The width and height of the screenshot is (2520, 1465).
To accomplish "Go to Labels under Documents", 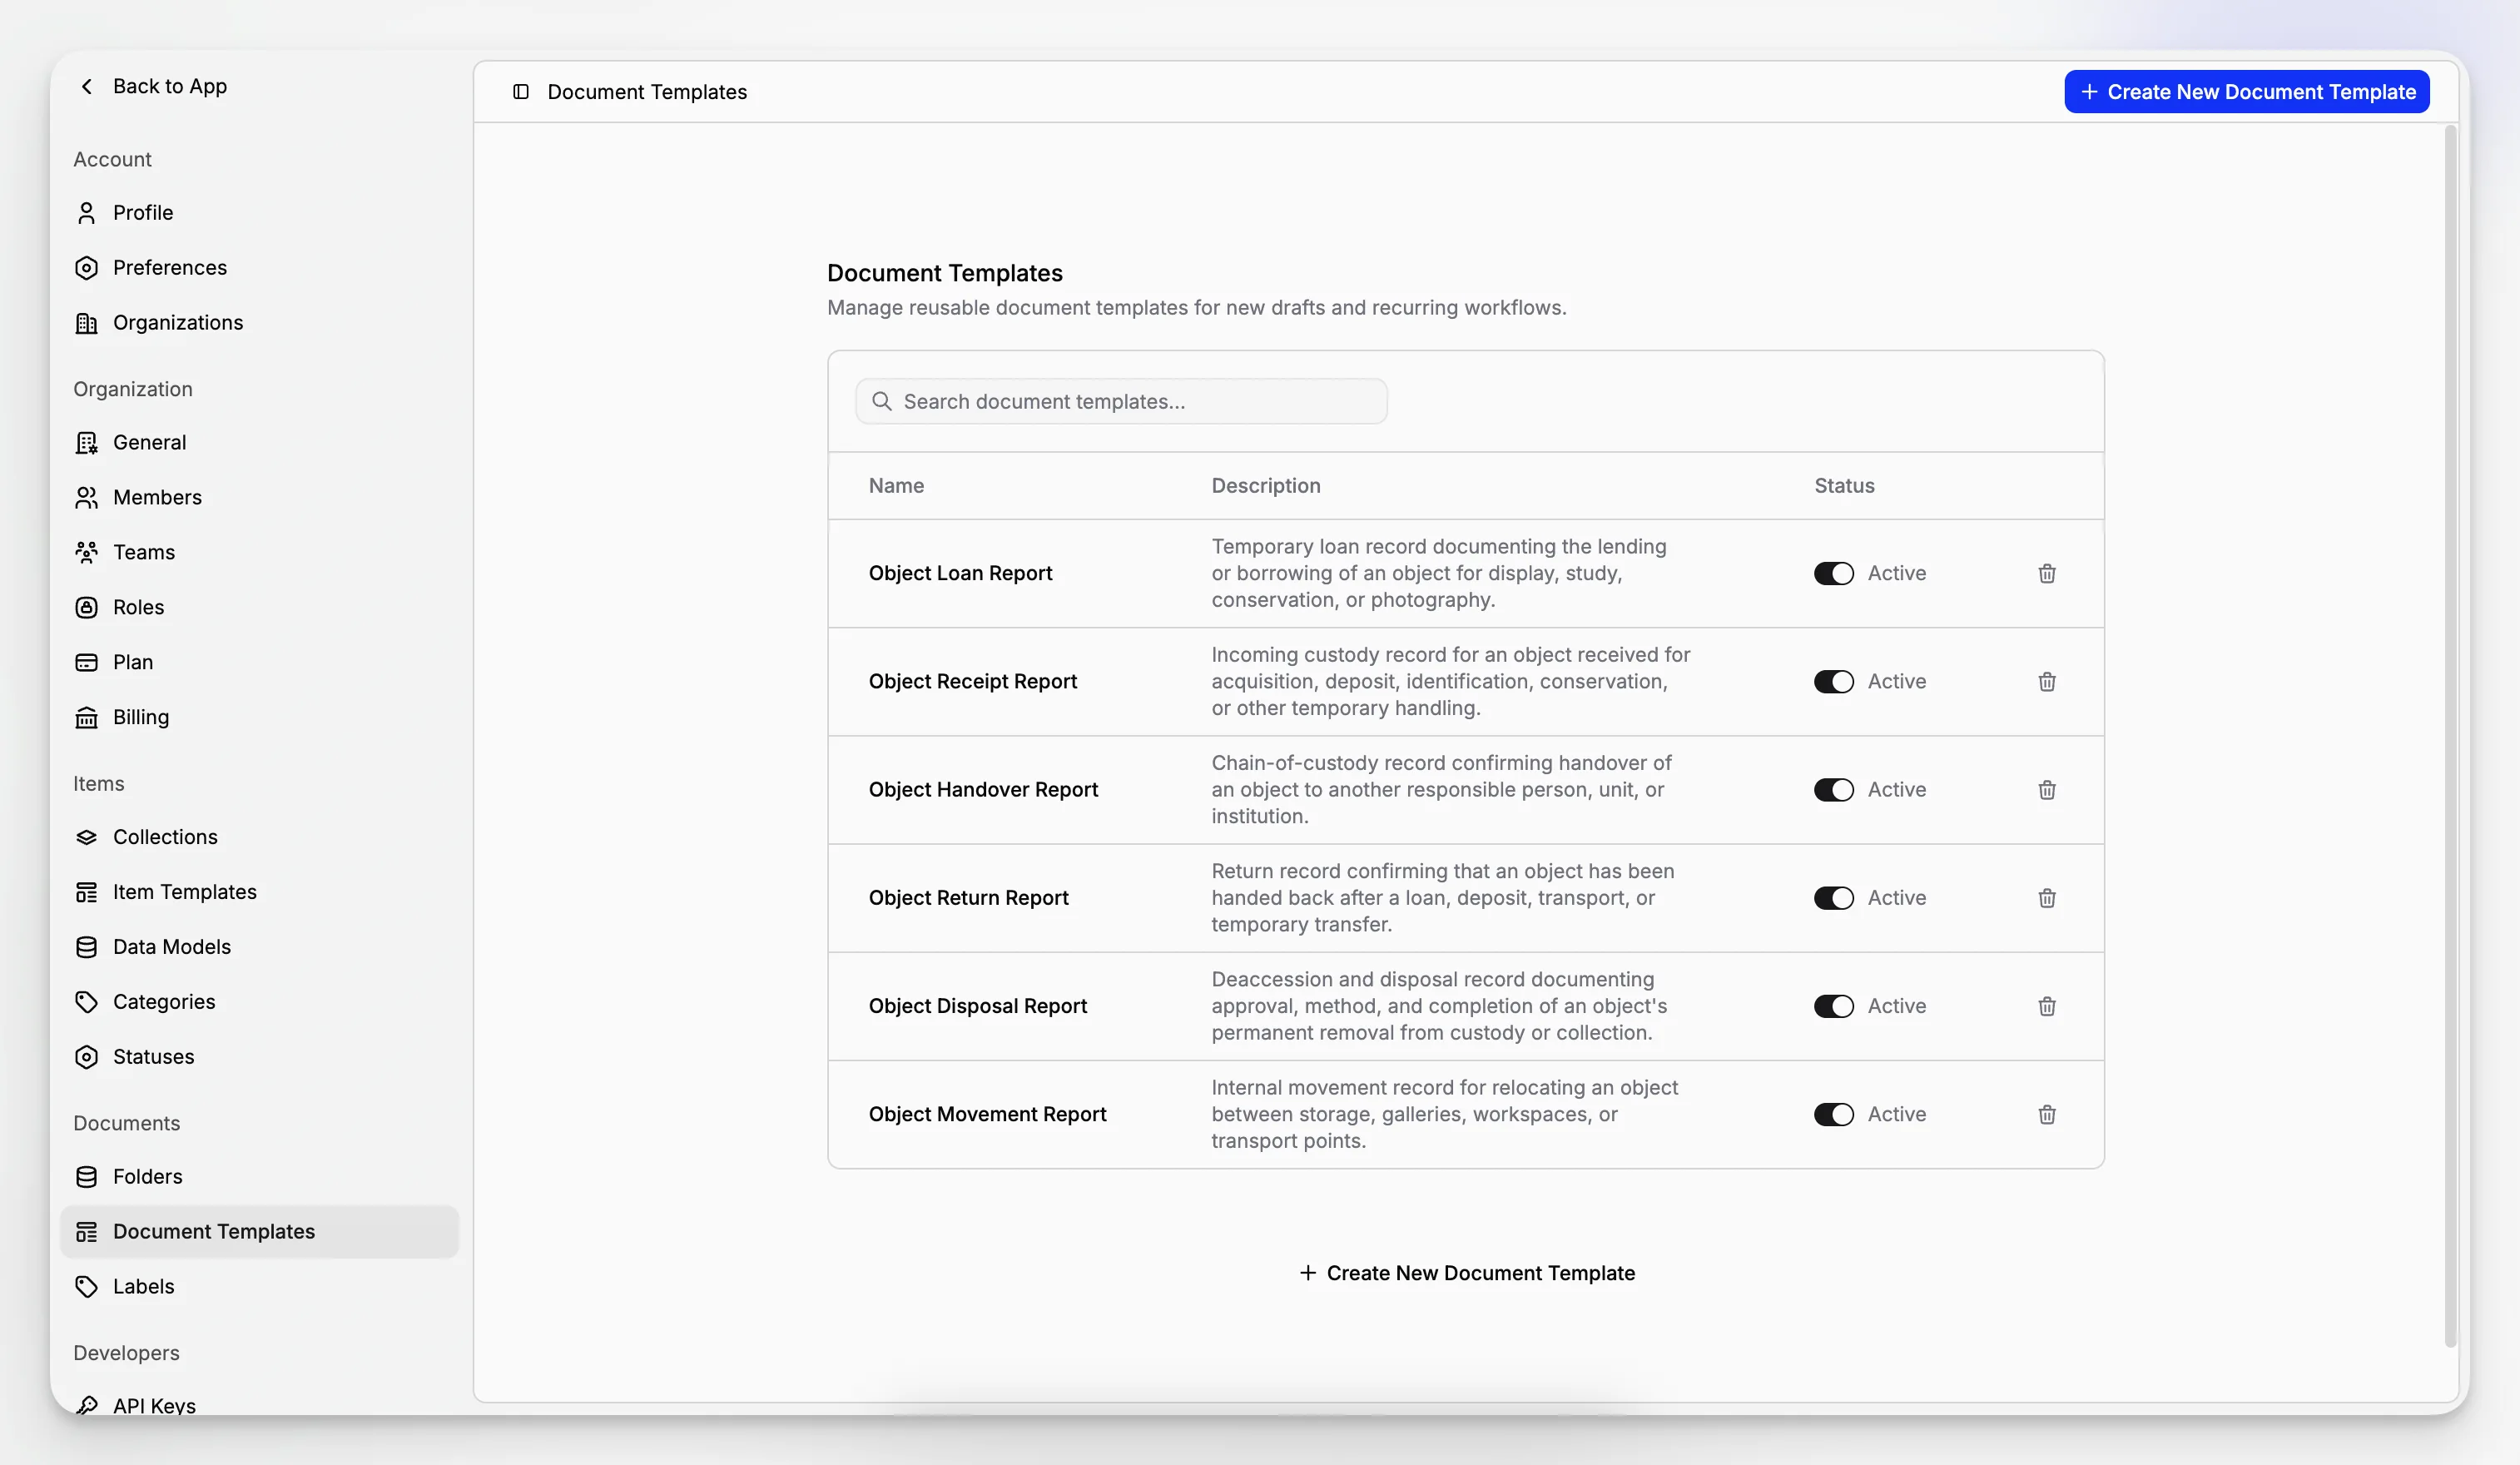I will click(260, 1288).
